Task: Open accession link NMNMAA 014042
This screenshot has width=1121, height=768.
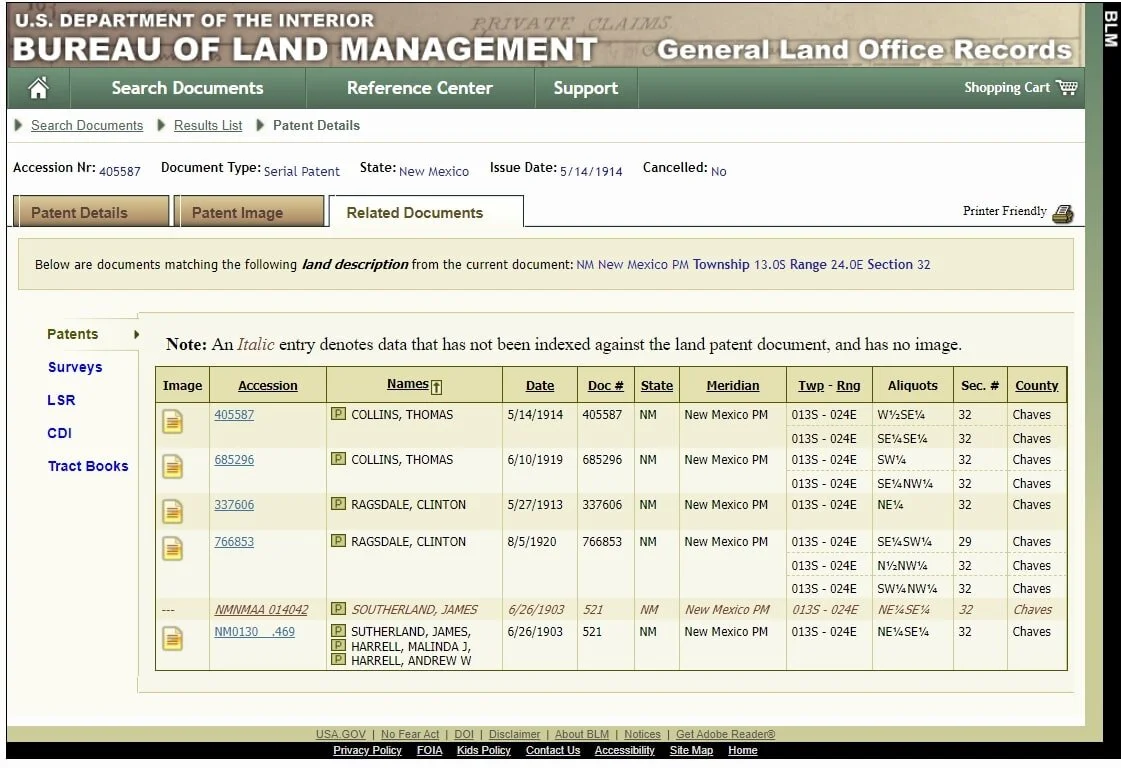Action: (261, 609)
